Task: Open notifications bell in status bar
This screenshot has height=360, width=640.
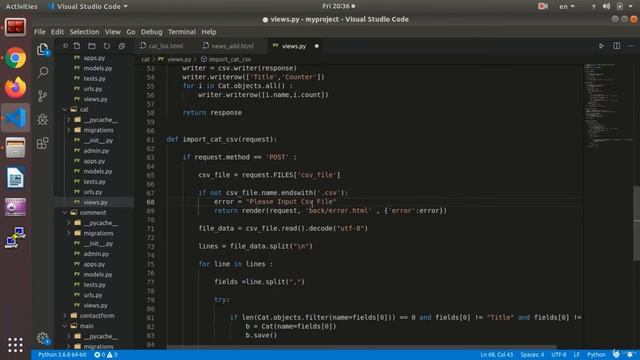Action: tap(630, 354)
